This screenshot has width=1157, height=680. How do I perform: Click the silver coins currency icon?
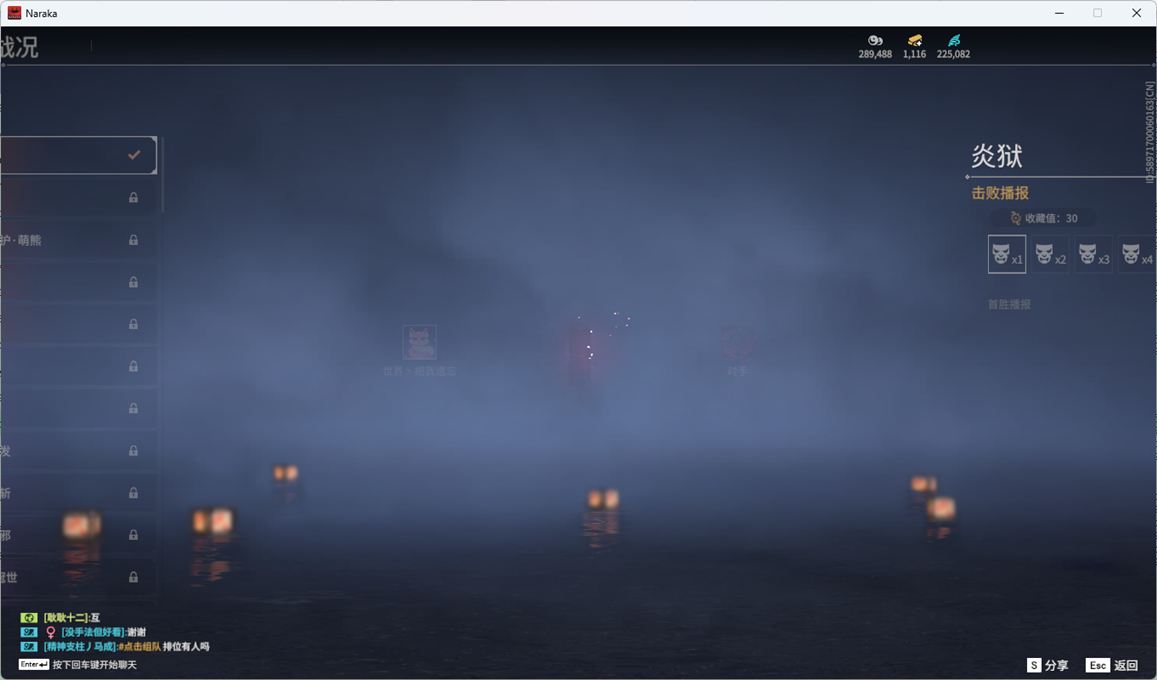(x=875, y=41)
